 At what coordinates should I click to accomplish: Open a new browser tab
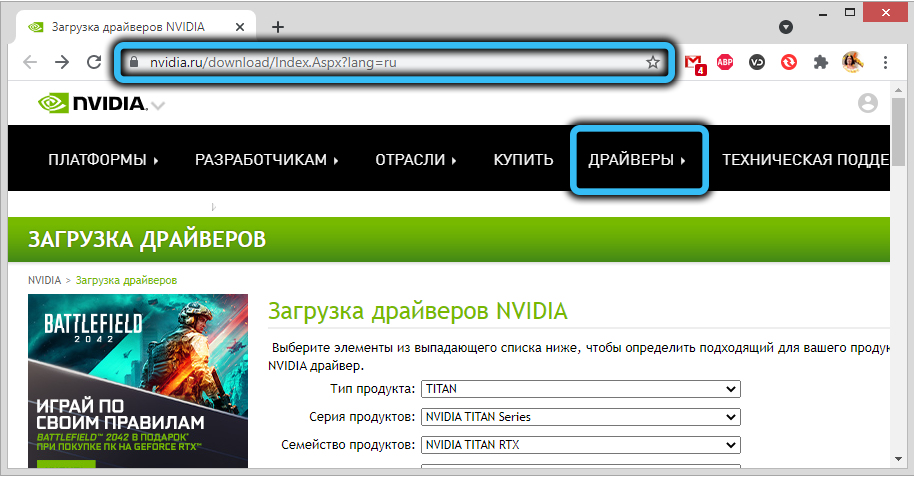click(x=278, y=27)
